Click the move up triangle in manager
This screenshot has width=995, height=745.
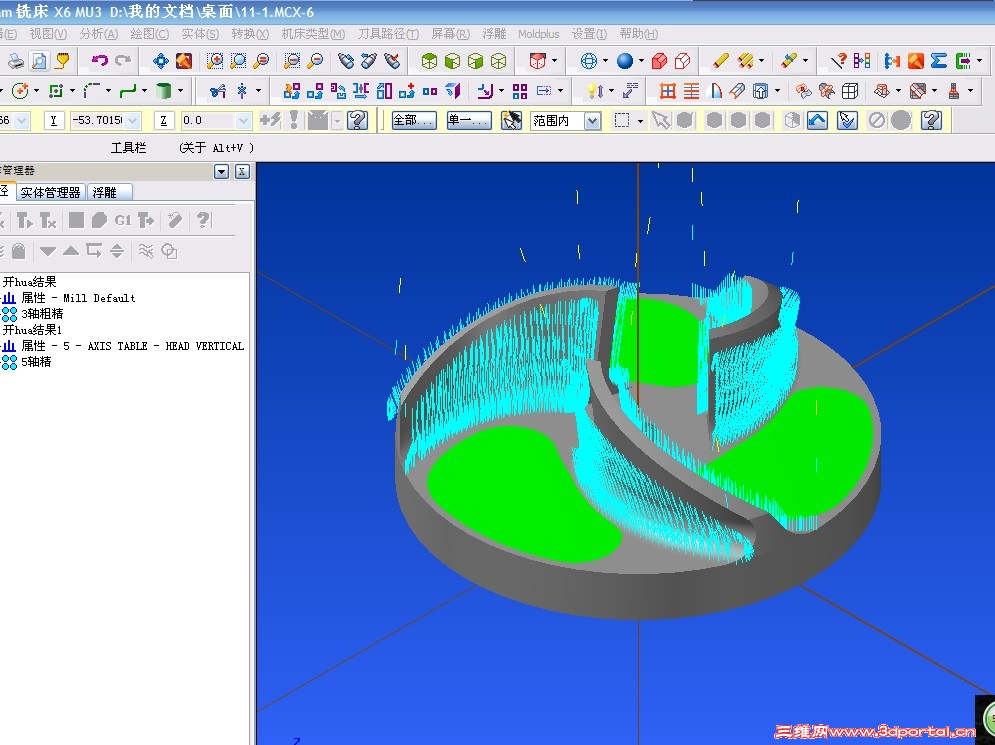click(x=71, y=251)
